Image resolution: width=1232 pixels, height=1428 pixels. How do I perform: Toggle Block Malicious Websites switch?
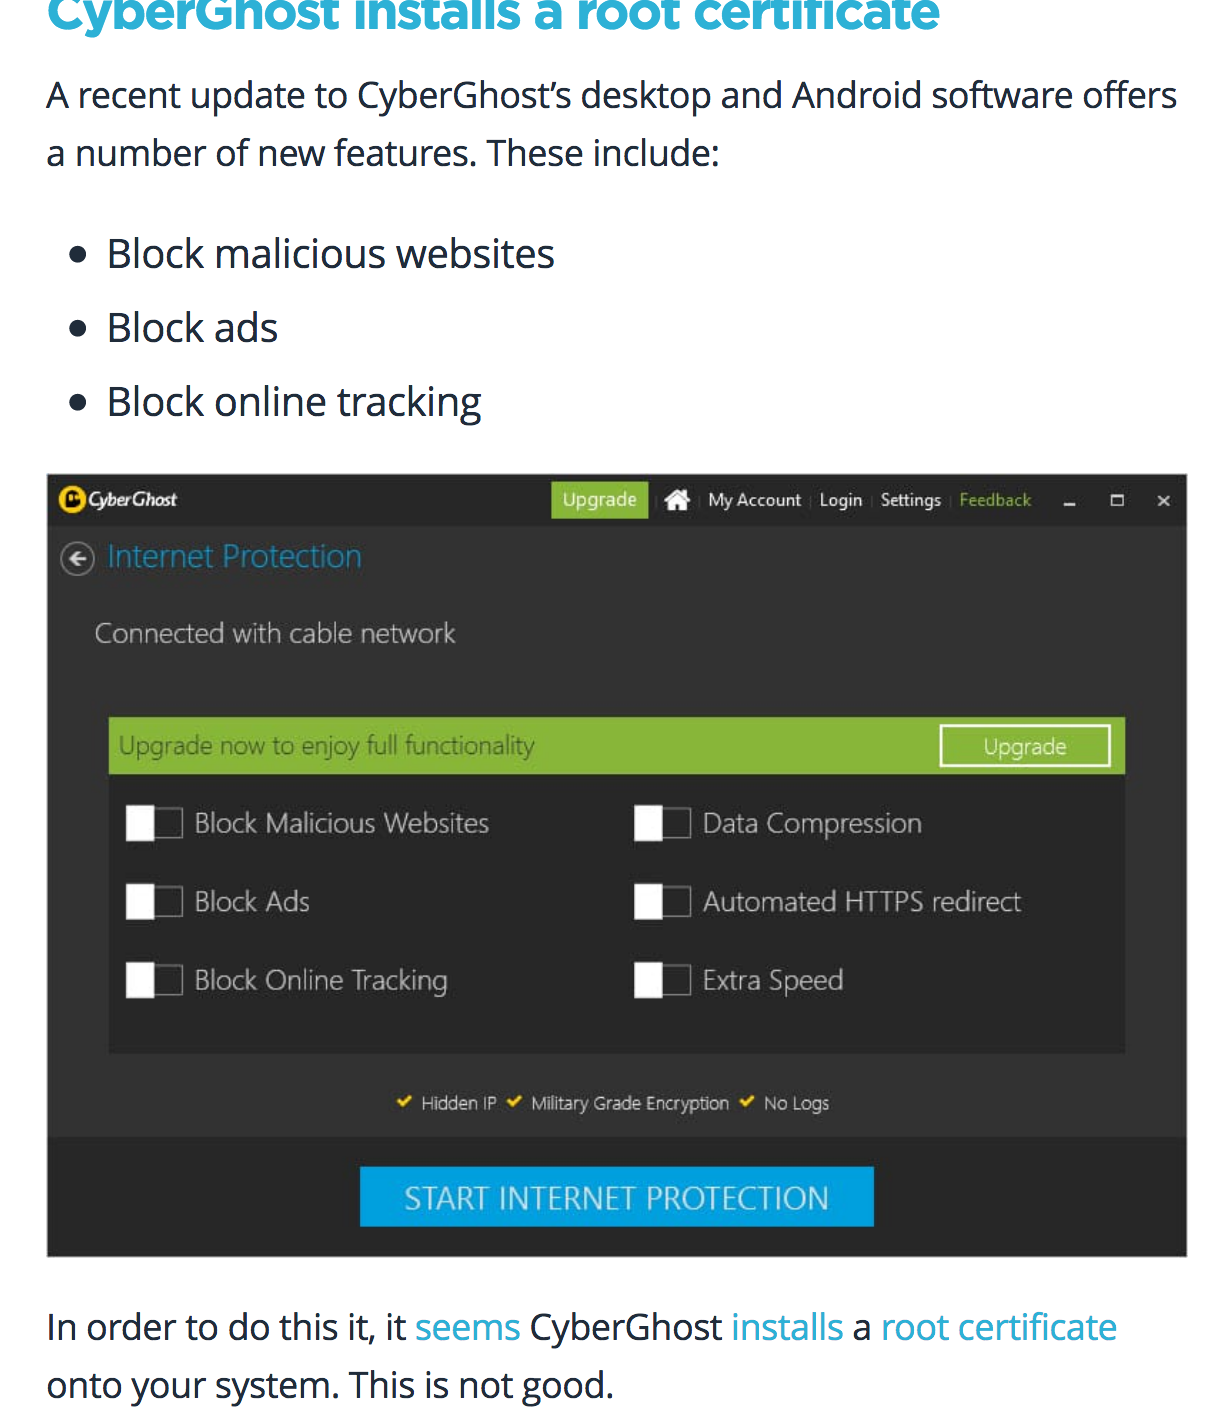(x=154, y=823)
